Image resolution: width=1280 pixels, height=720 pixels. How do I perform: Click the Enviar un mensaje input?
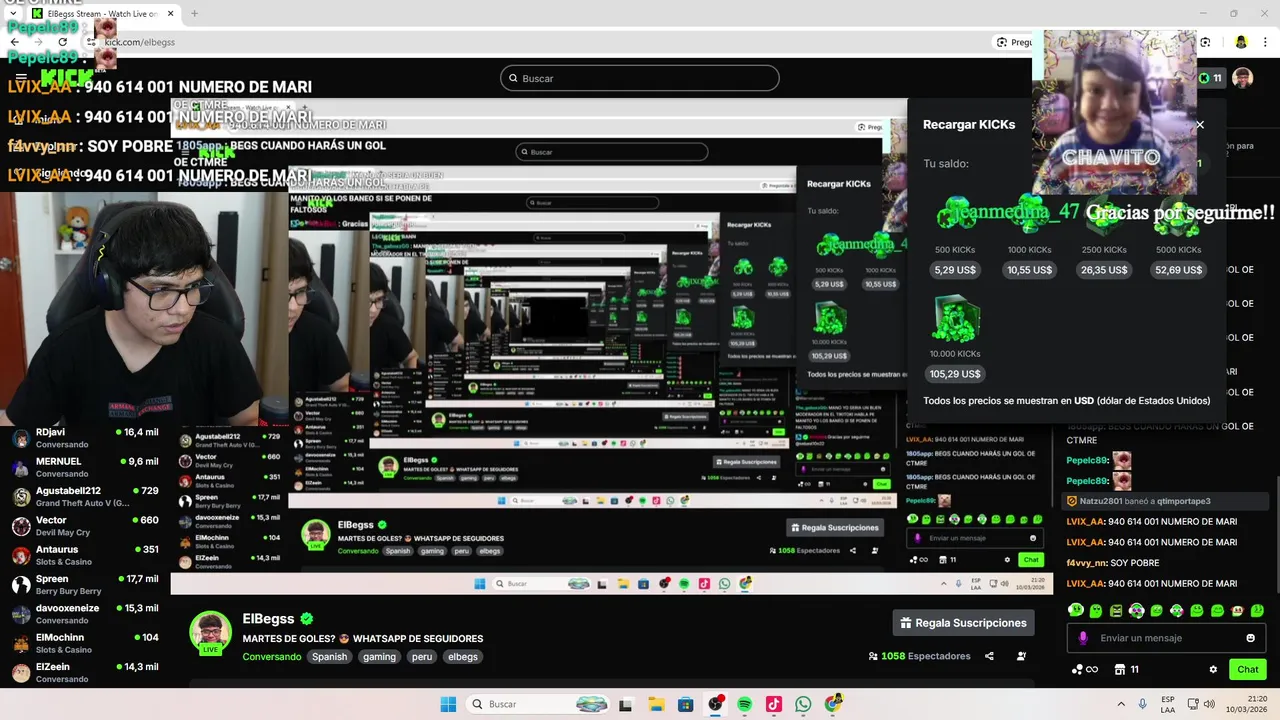coord(1168,638)
